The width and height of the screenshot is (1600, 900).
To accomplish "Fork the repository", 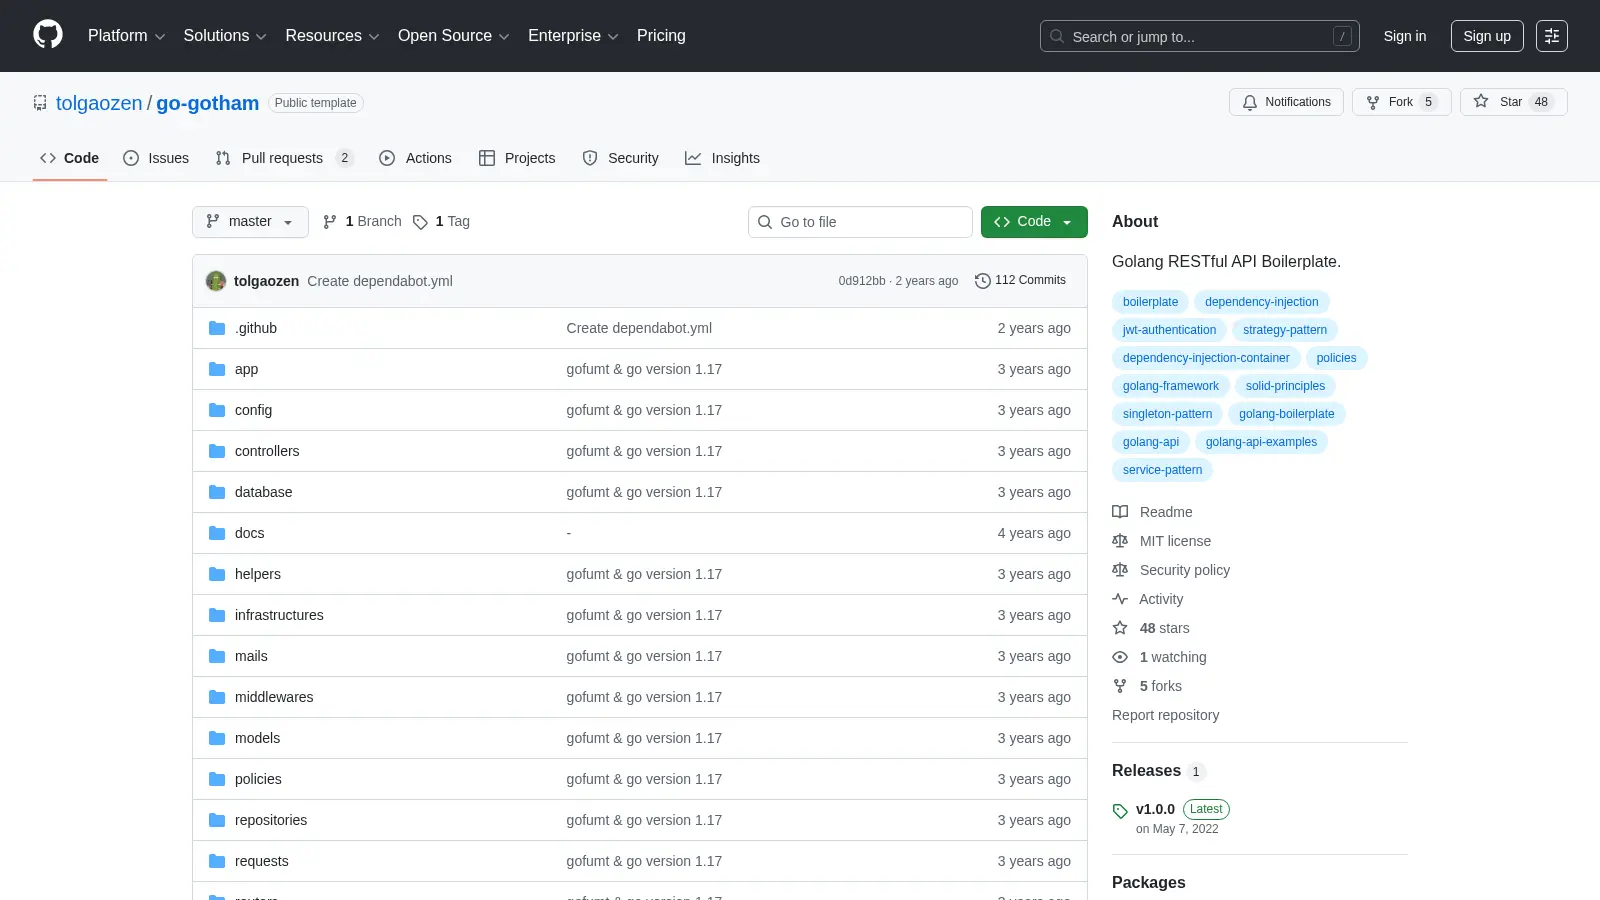I will click(1401, 102).
